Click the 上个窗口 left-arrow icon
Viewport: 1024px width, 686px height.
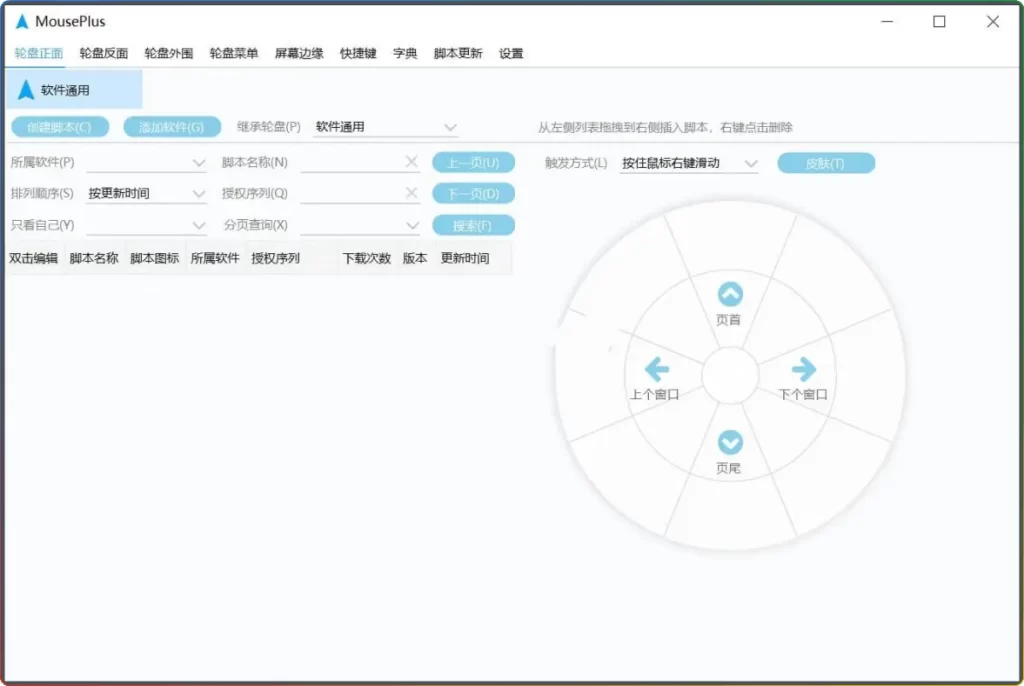[x=656, y=370]
